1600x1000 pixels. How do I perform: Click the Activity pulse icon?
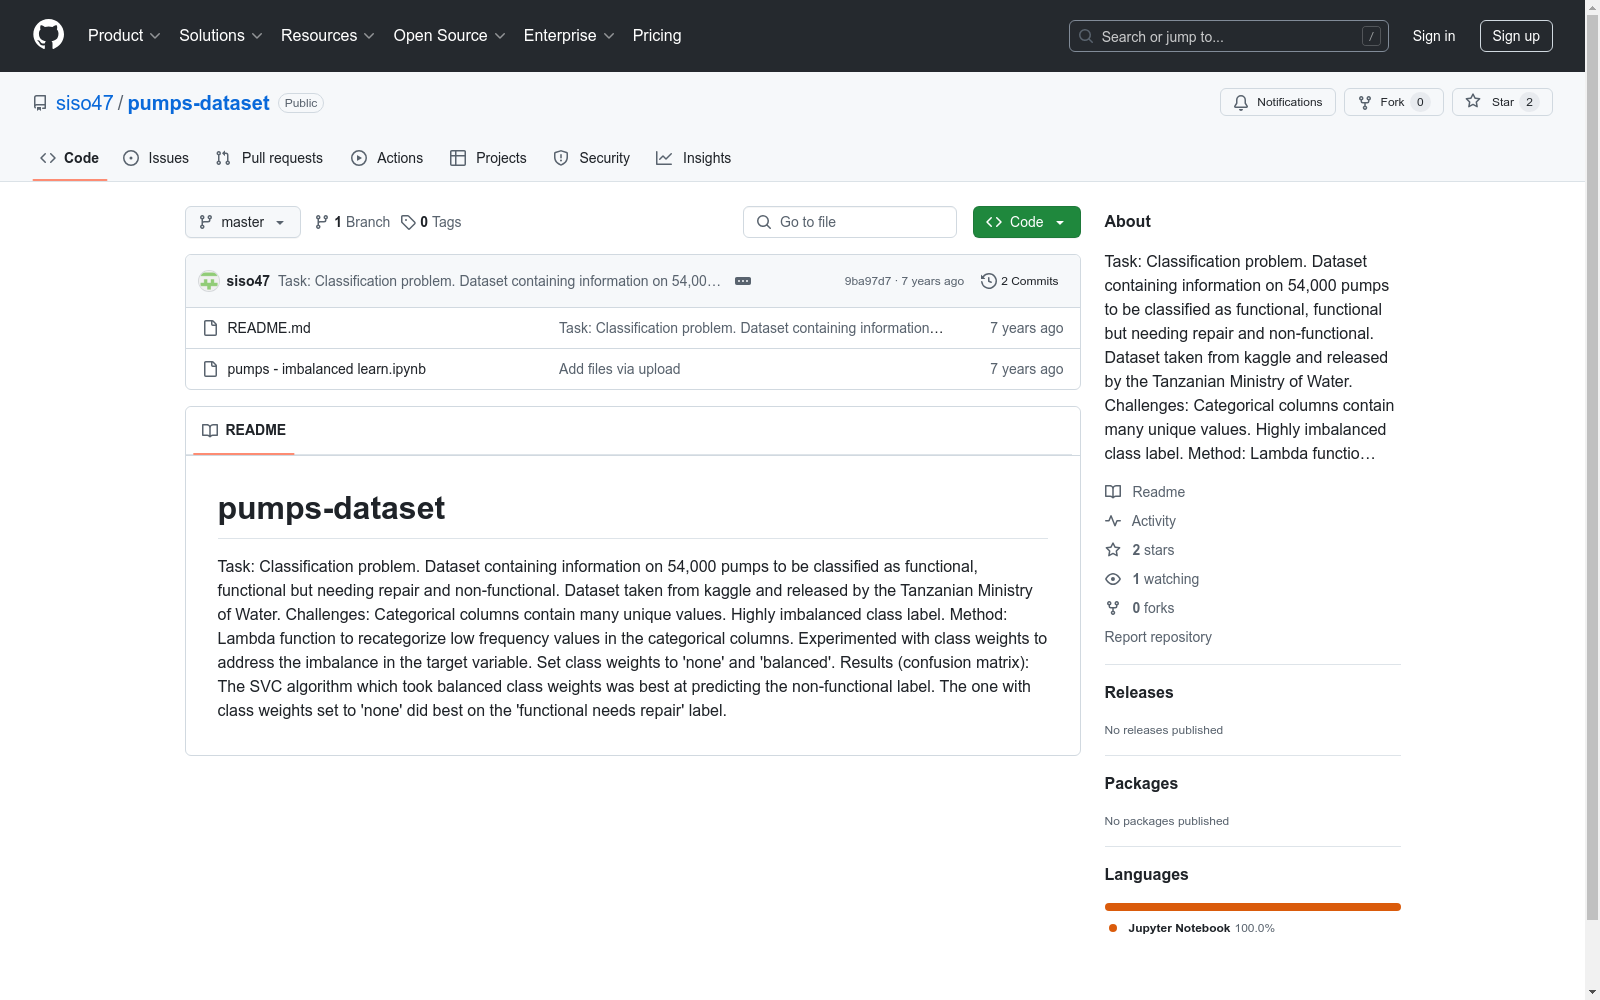click(1113, 521)
